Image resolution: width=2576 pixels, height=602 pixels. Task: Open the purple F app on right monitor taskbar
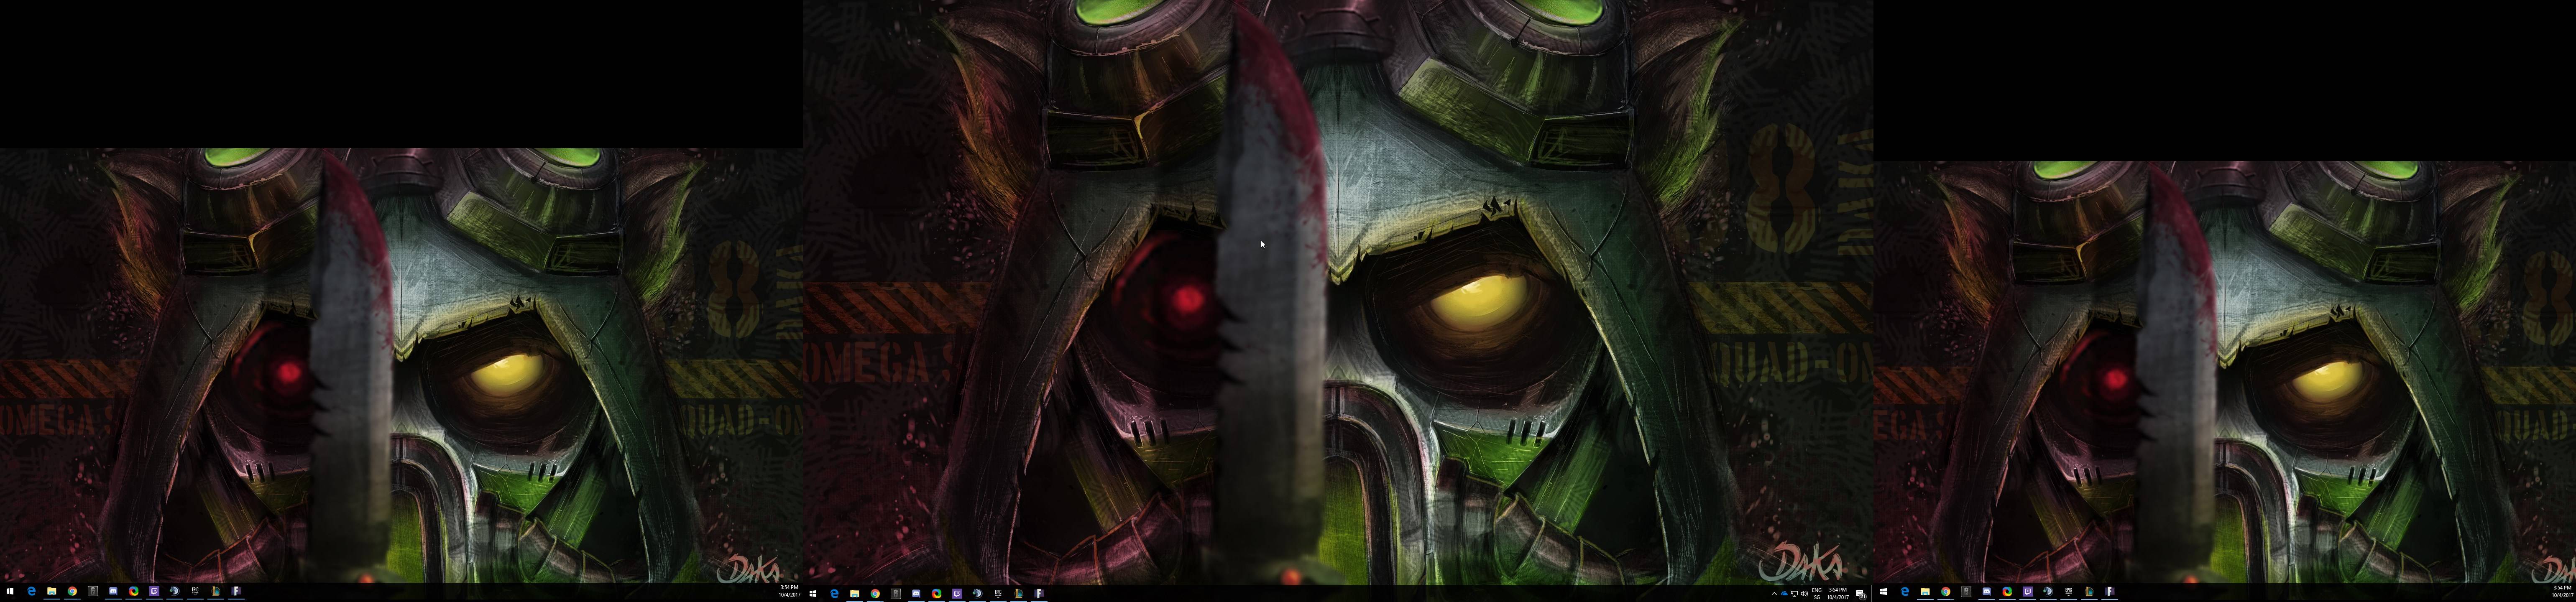[x=2110, y=592]
